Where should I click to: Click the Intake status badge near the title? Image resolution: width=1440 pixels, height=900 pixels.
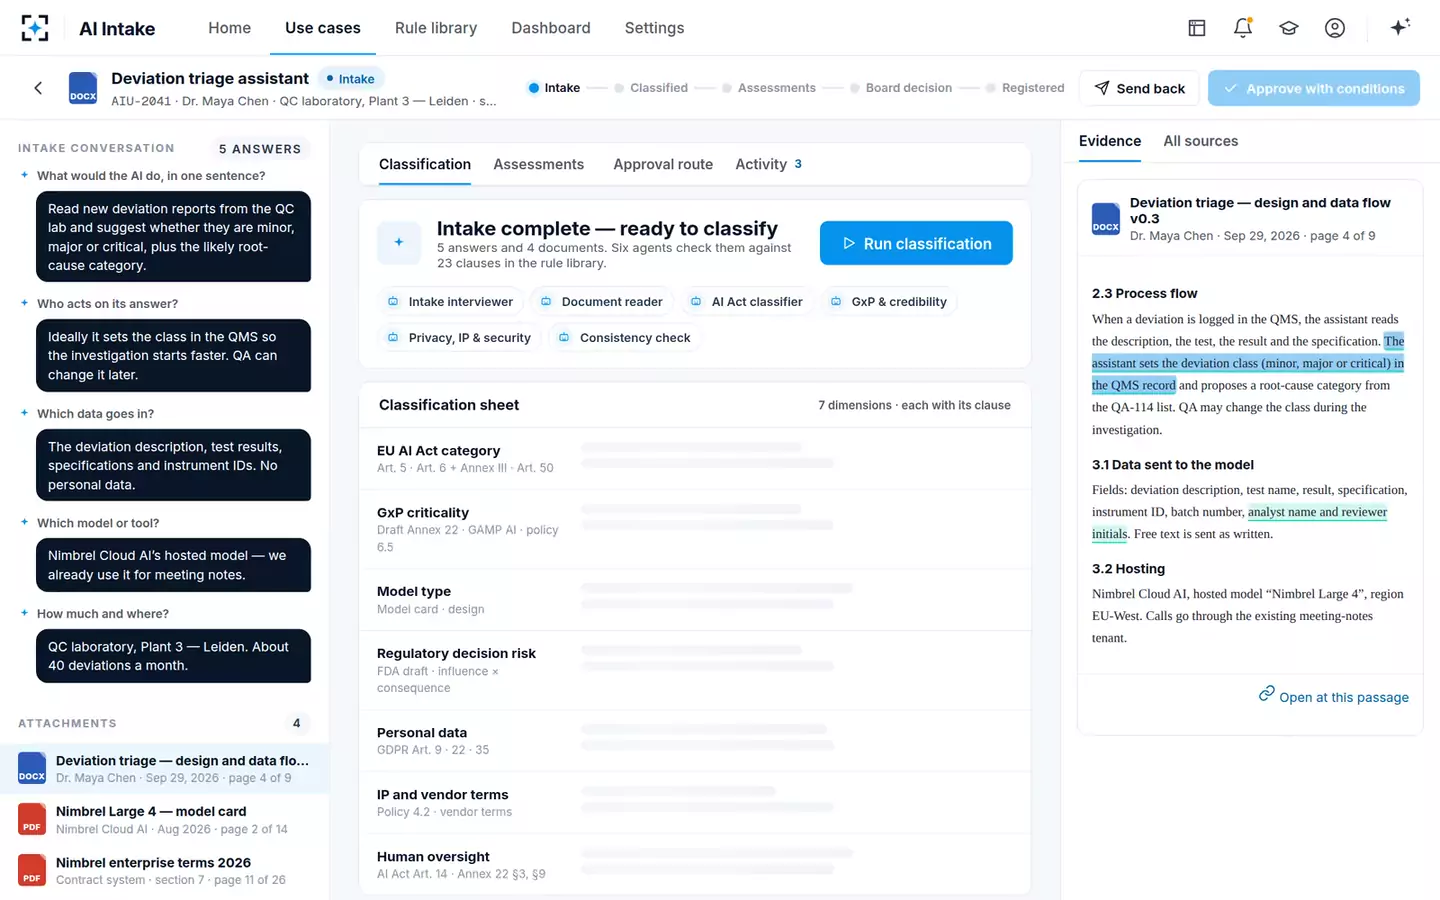tap(350, 79)
